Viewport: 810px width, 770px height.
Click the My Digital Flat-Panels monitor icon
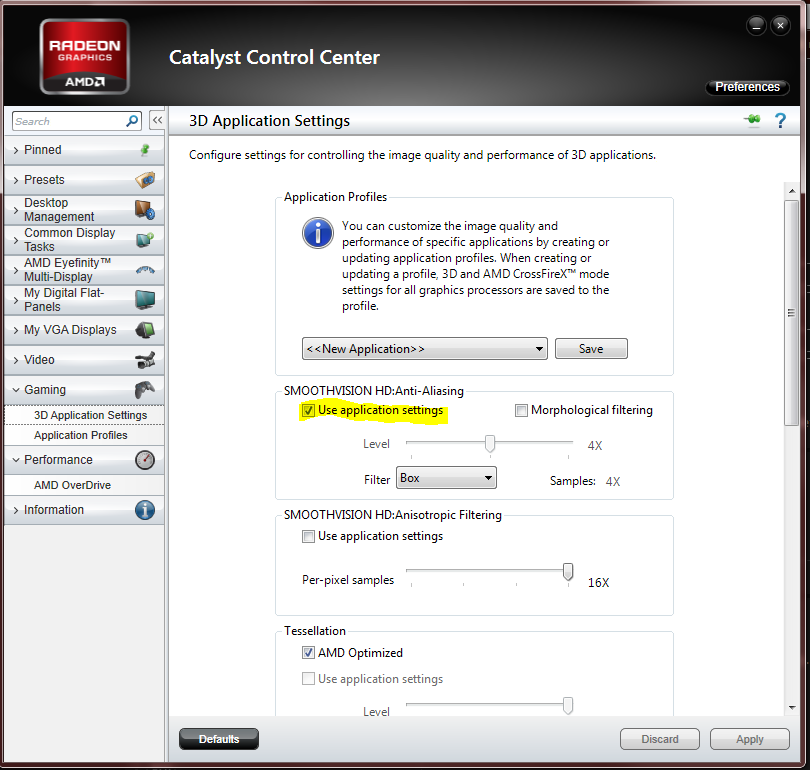click(x=145, y=300)
